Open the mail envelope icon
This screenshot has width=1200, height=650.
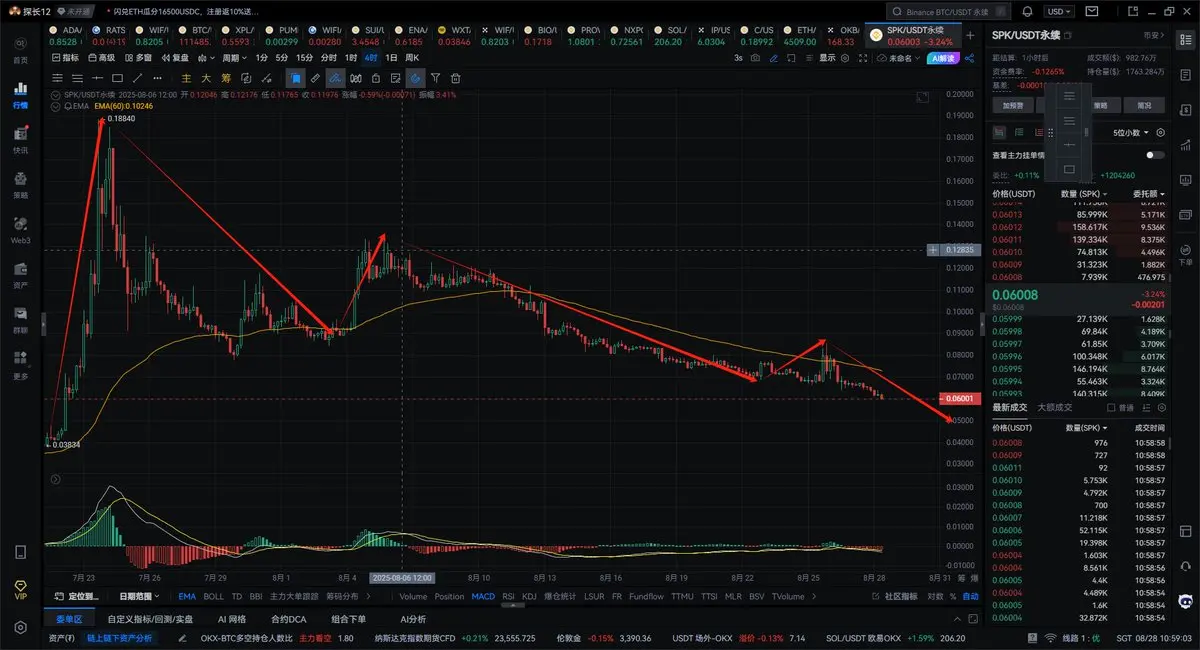coord(1092,11)
